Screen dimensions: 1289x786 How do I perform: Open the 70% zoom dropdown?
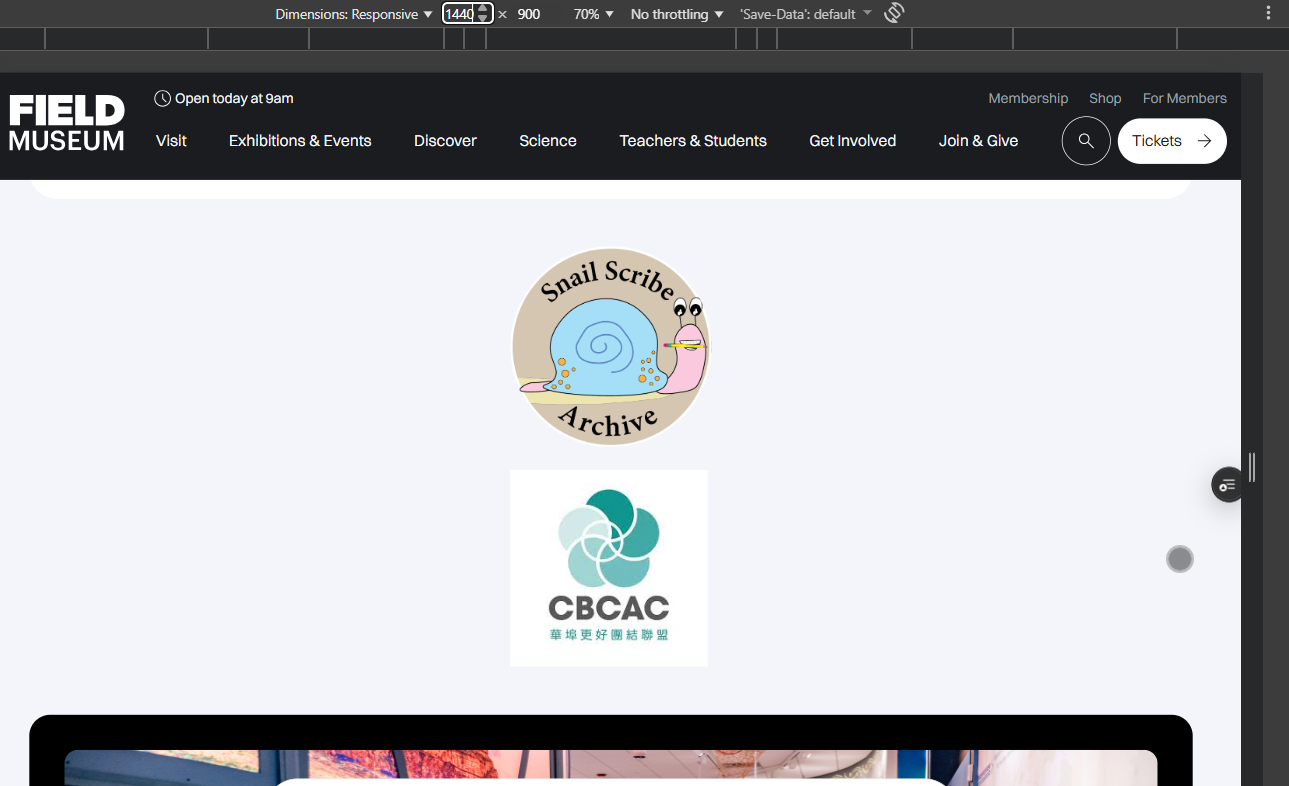tap(594, 14)
